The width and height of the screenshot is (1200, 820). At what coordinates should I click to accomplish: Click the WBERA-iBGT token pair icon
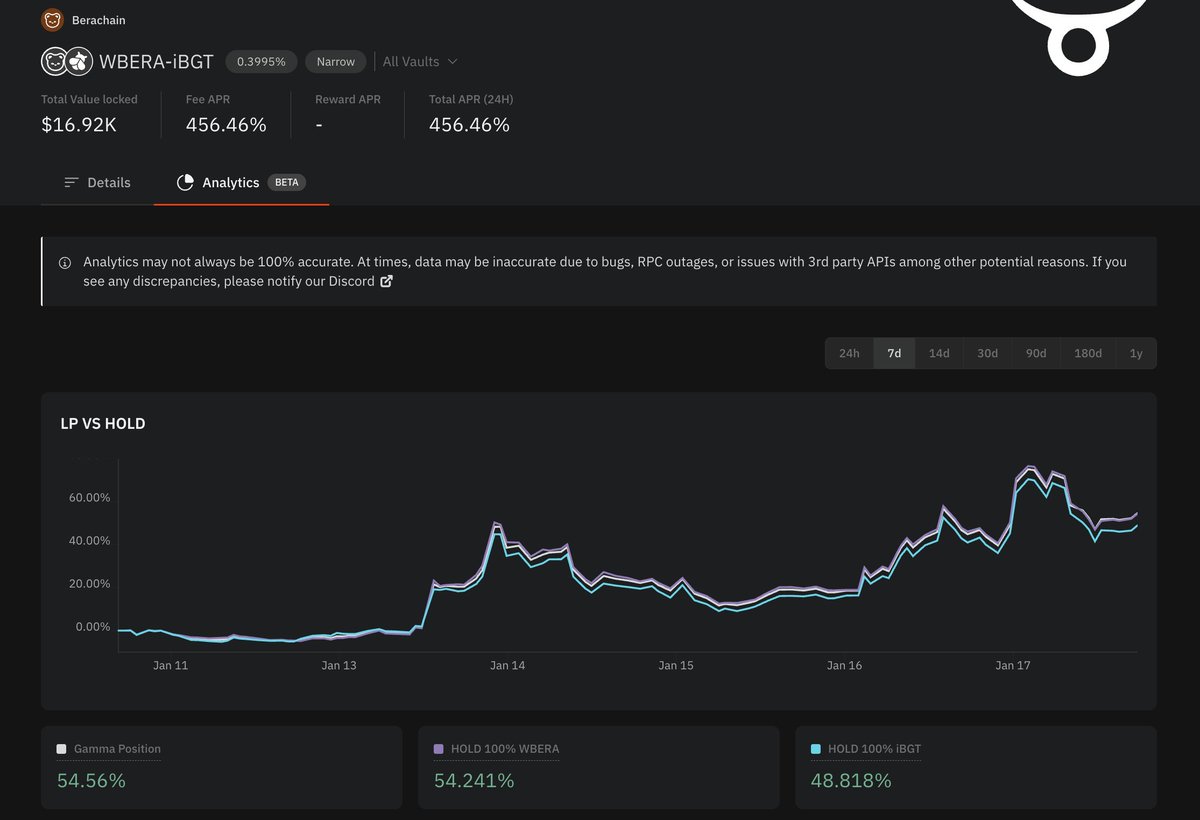(x=67, y=62)
